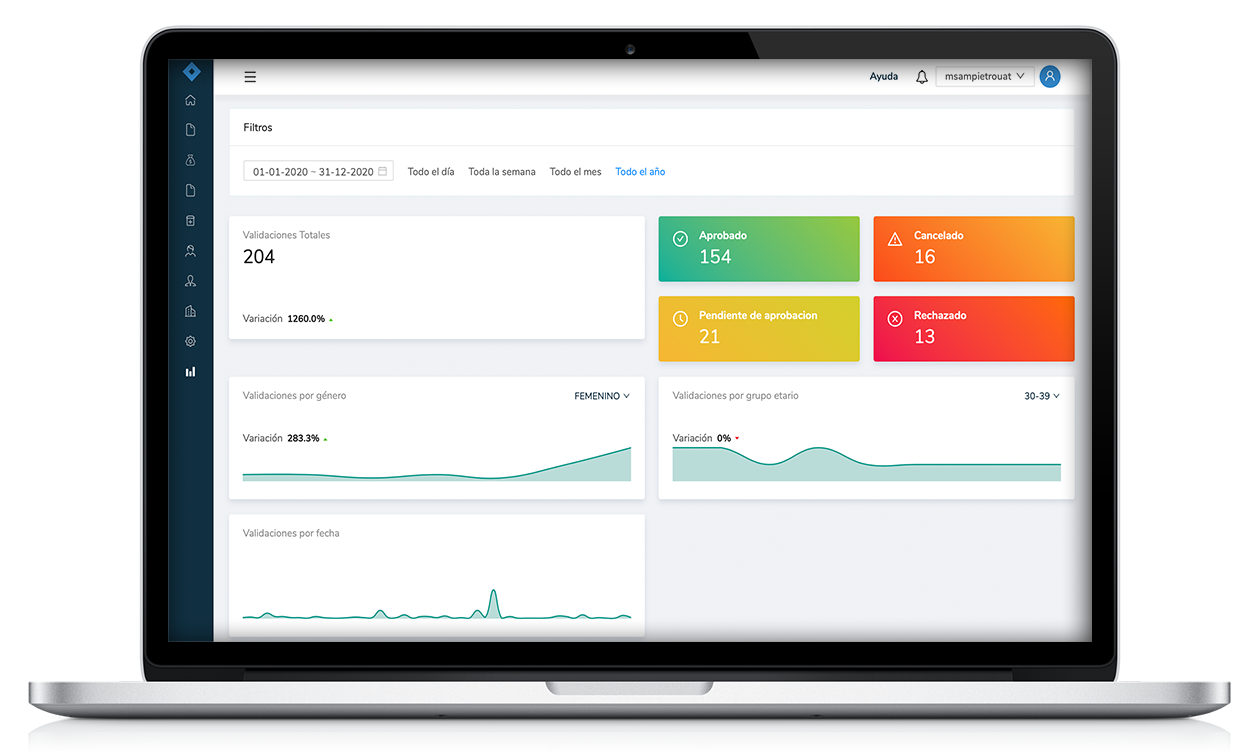Click the date range 01-01-2020 field
Screen dimensions: 1260x756
click(318, 172)
